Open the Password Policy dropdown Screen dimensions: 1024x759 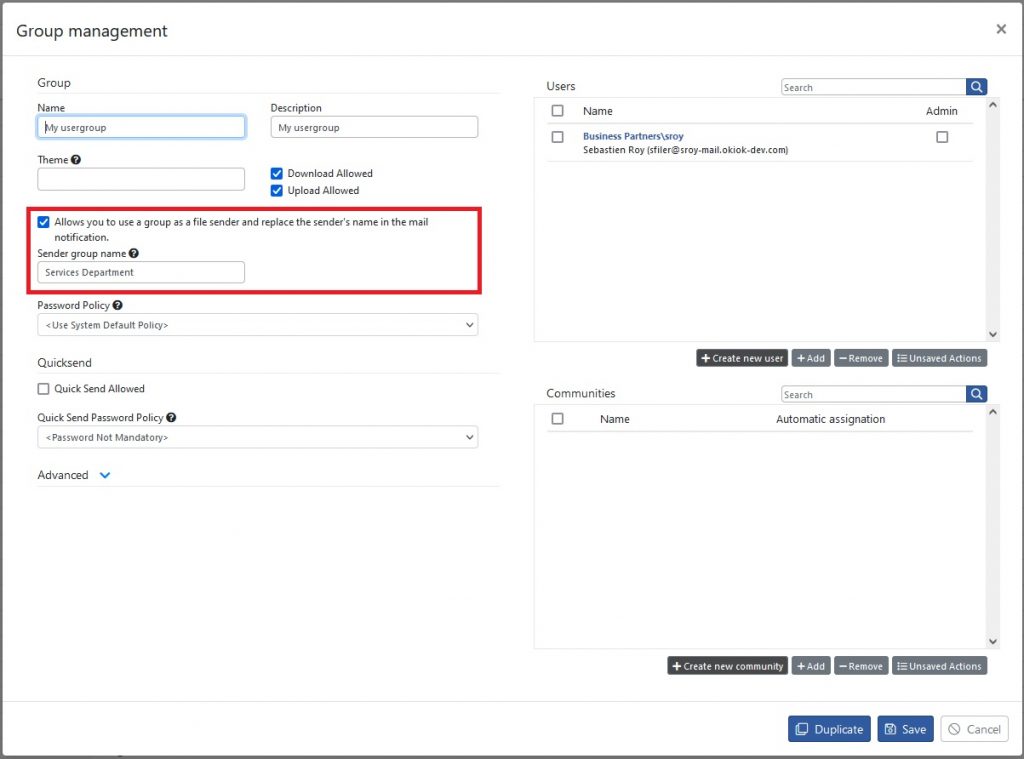tap(257, 325)
